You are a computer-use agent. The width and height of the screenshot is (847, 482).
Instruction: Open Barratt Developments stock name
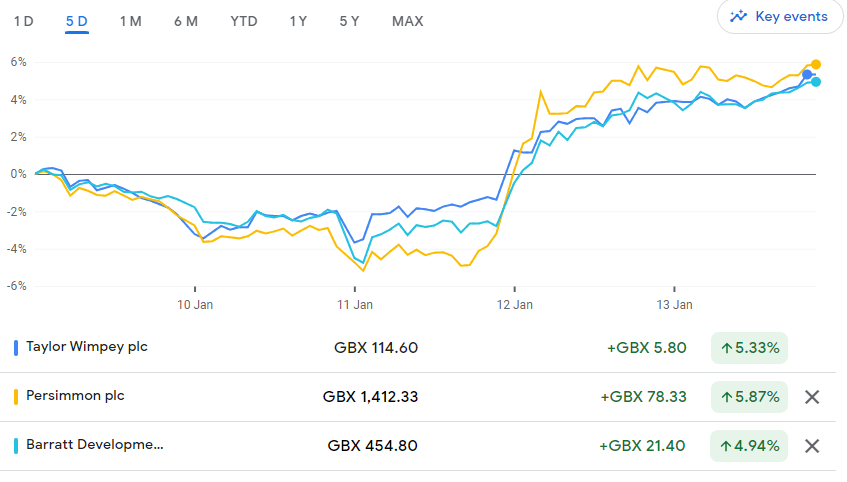[x=94, y=445]
